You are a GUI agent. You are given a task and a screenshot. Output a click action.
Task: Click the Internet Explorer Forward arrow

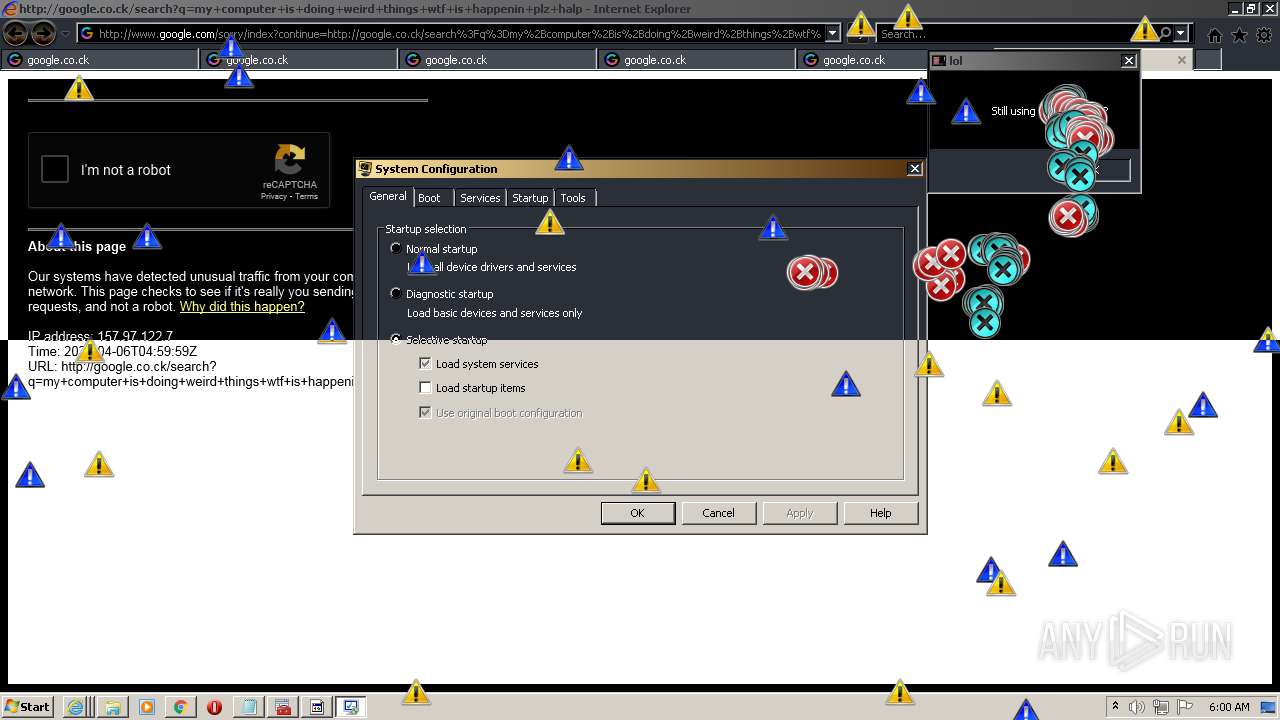[43, 33]
